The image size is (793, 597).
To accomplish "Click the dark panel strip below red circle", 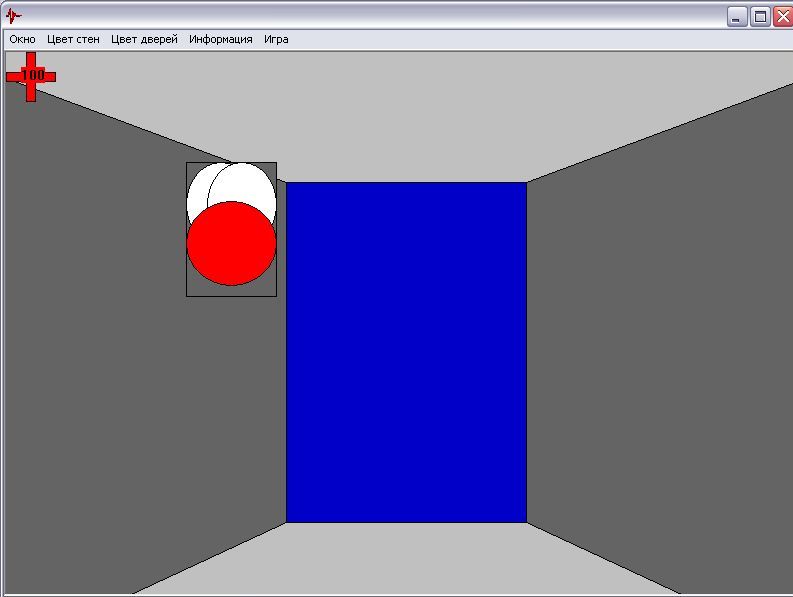I will (231, 290).
